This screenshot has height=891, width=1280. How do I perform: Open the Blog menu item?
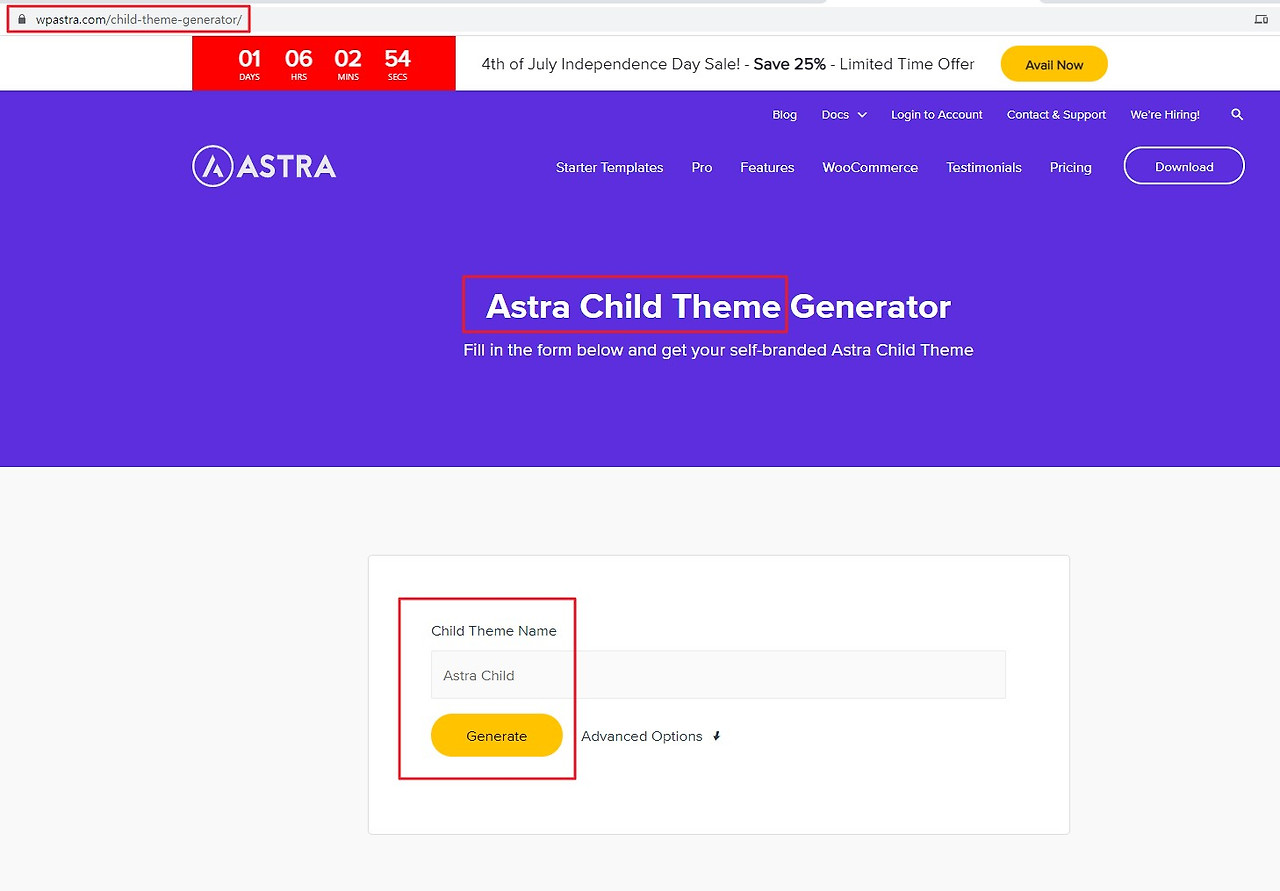point(784,114)
